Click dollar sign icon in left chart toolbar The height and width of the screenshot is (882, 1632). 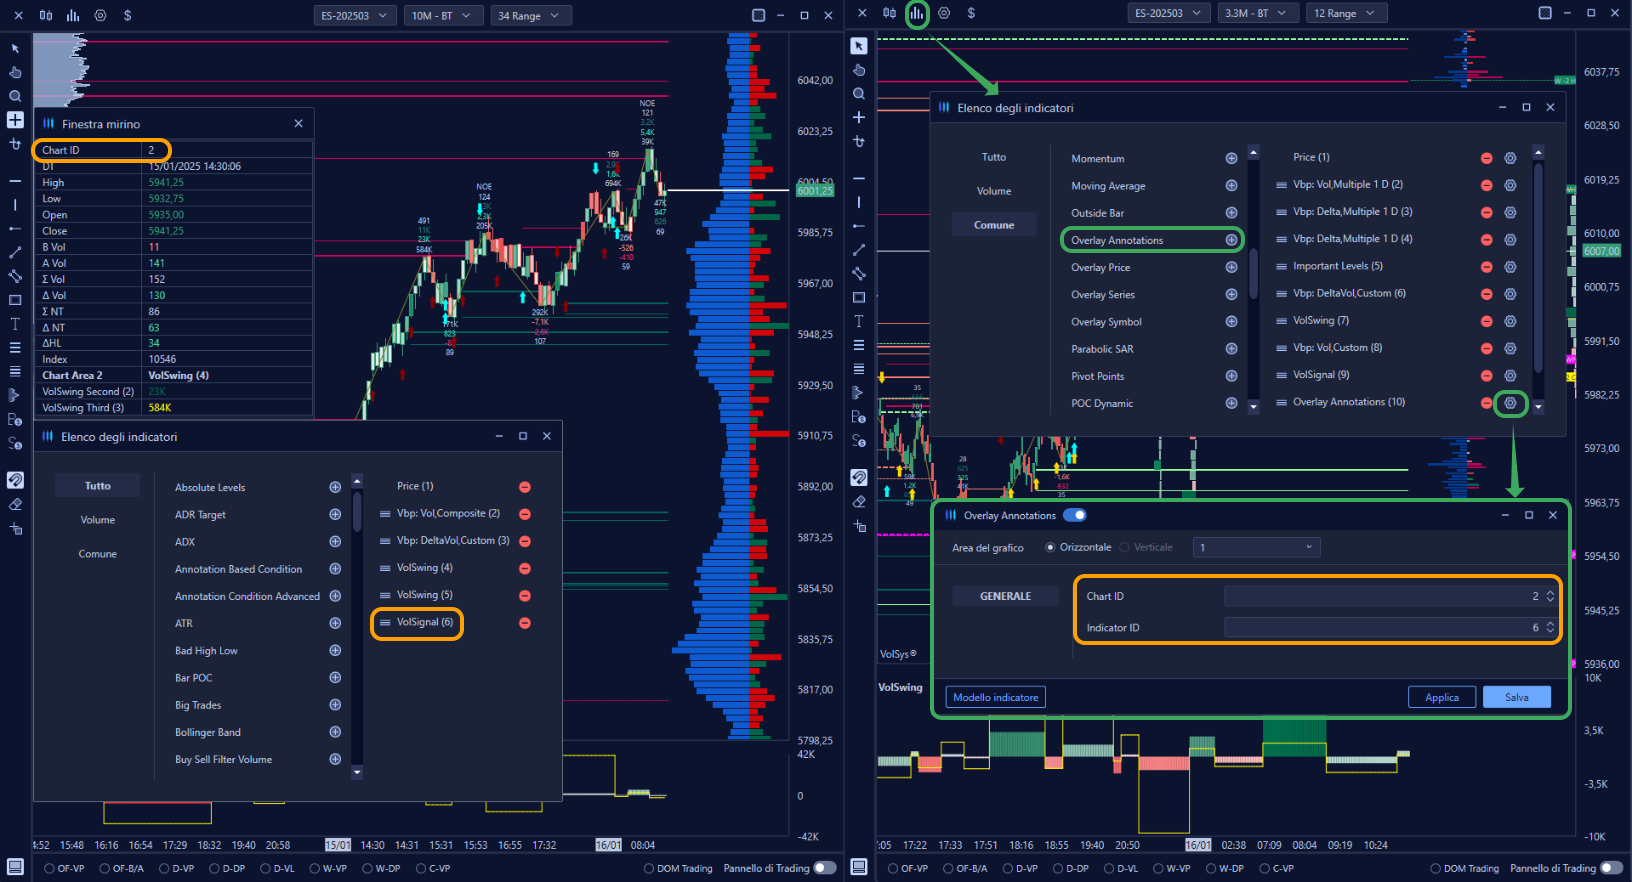click(x=127, y=15)
